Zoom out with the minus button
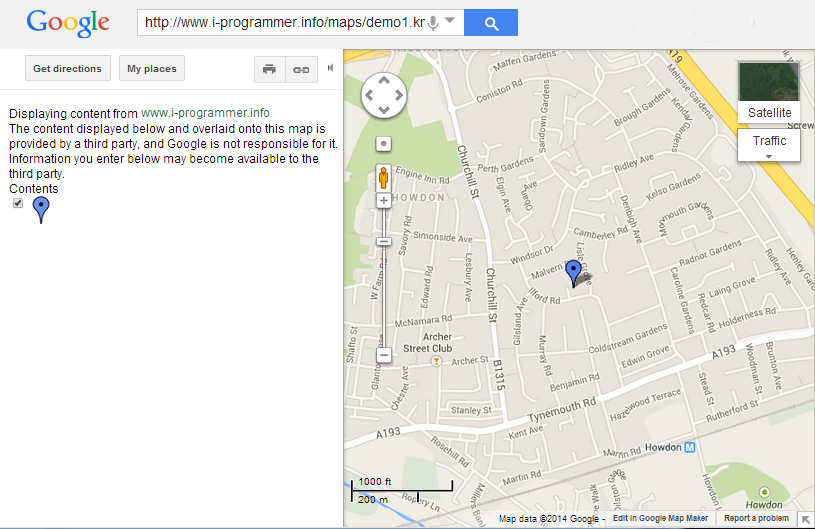This screenshot has width=815, height=529. [x=384, y=355]
